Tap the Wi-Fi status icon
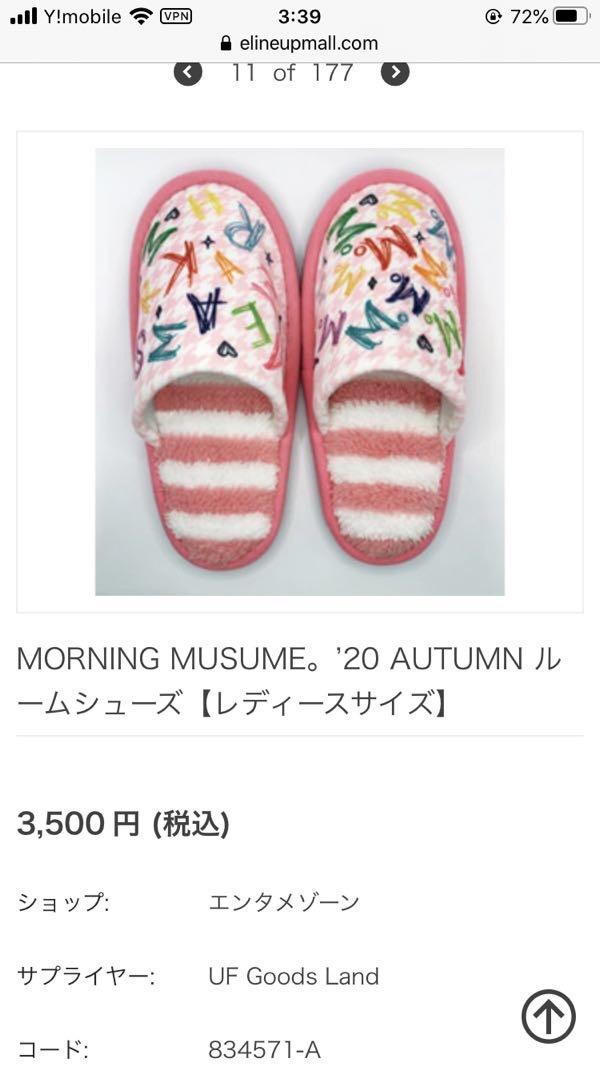The image size is (600, 1067). pyautogui.click(x=141, y=16)
